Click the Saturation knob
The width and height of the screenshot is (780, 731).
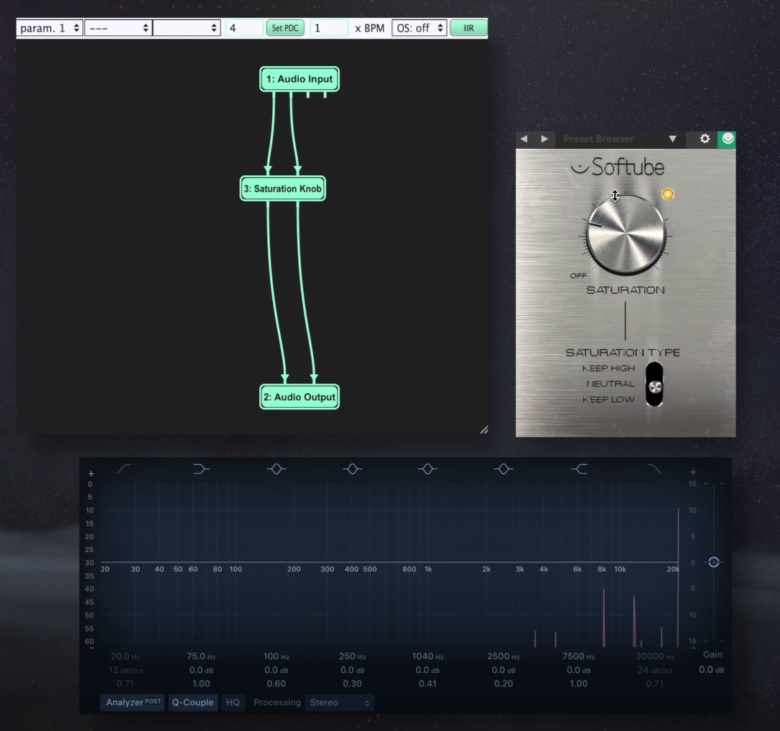coord(626,235)
